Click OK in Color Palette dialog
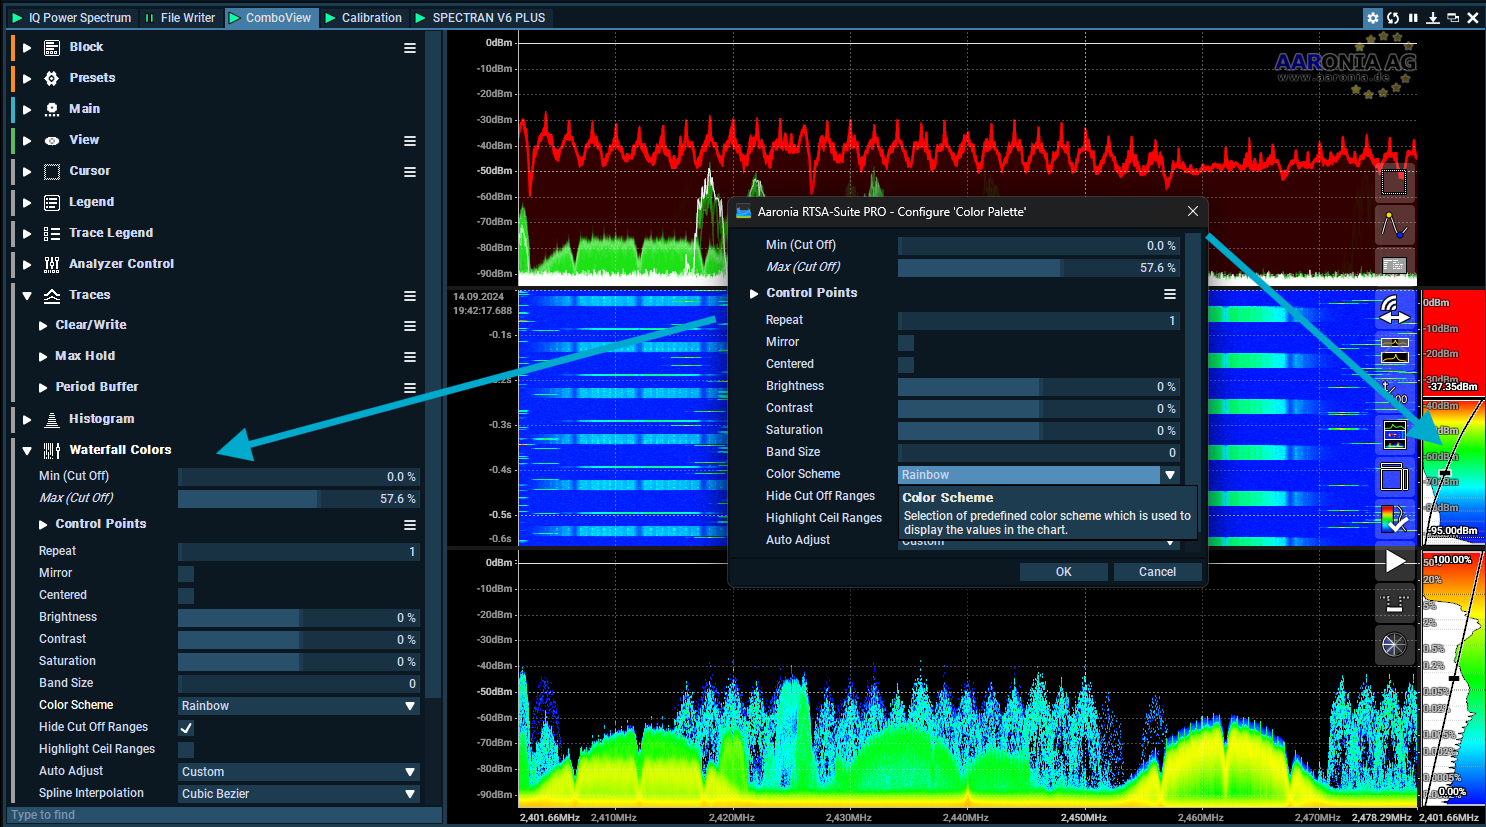 tap(1063, 572)
